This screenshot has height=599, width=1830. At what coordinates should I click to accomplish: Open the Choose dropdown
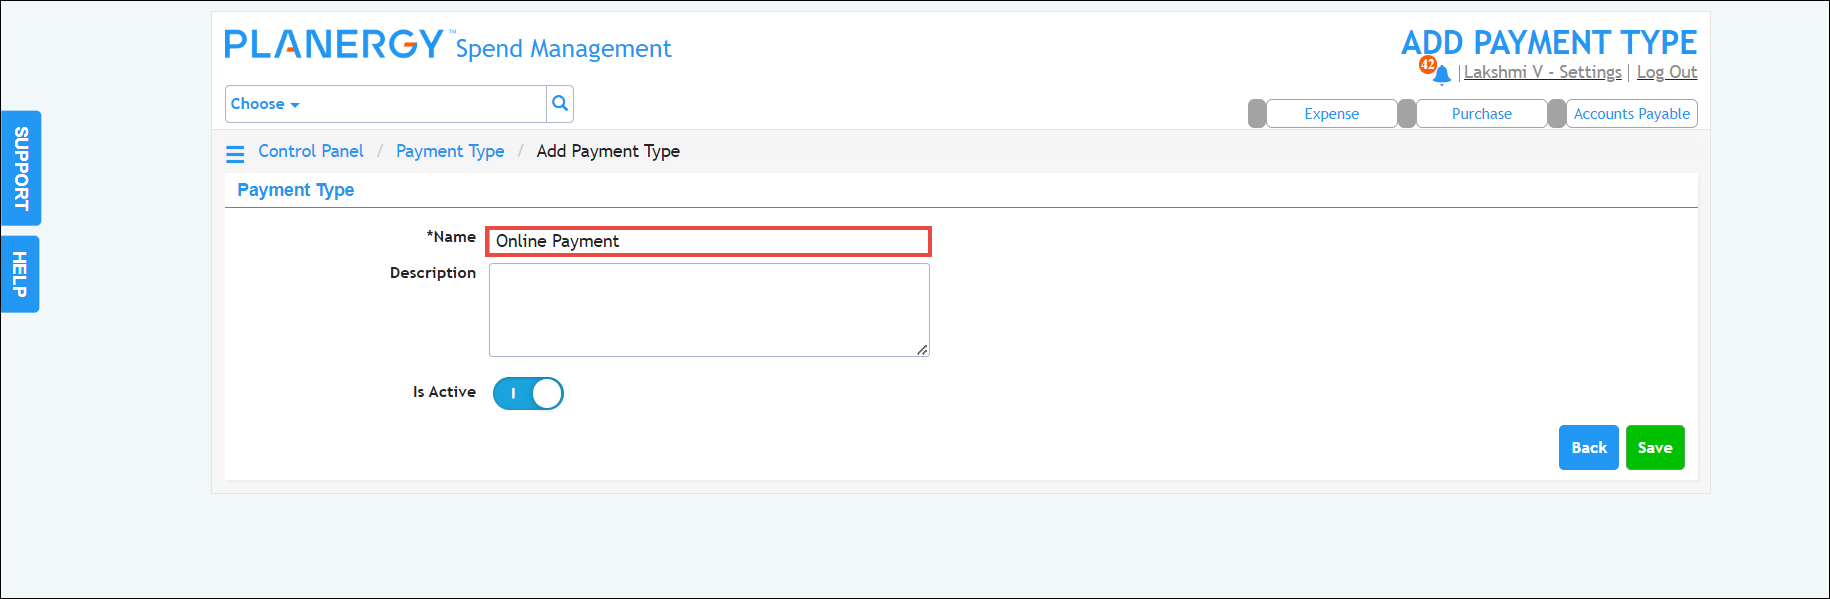coord(265,104)
